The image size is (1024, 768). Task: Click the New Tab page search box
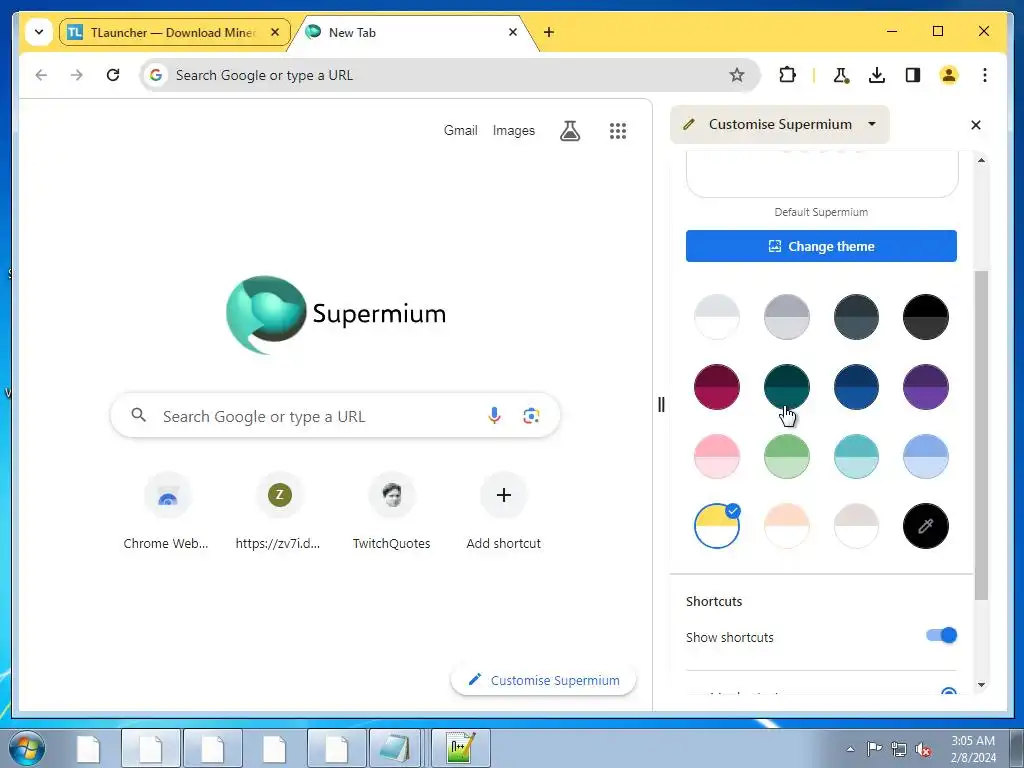point(335,415)
